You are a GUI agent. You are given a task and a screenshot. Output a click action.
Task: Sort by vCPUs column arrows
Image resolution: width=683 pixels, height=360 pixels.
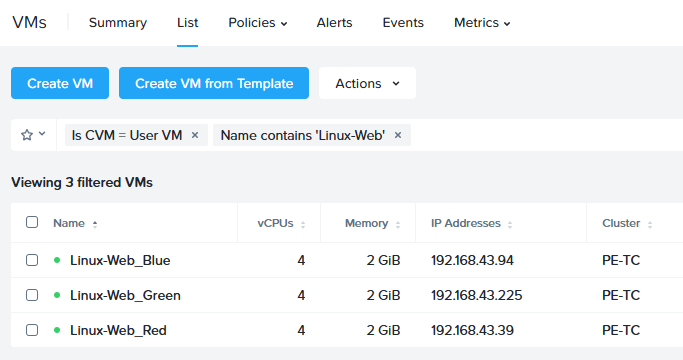[303, 224]
